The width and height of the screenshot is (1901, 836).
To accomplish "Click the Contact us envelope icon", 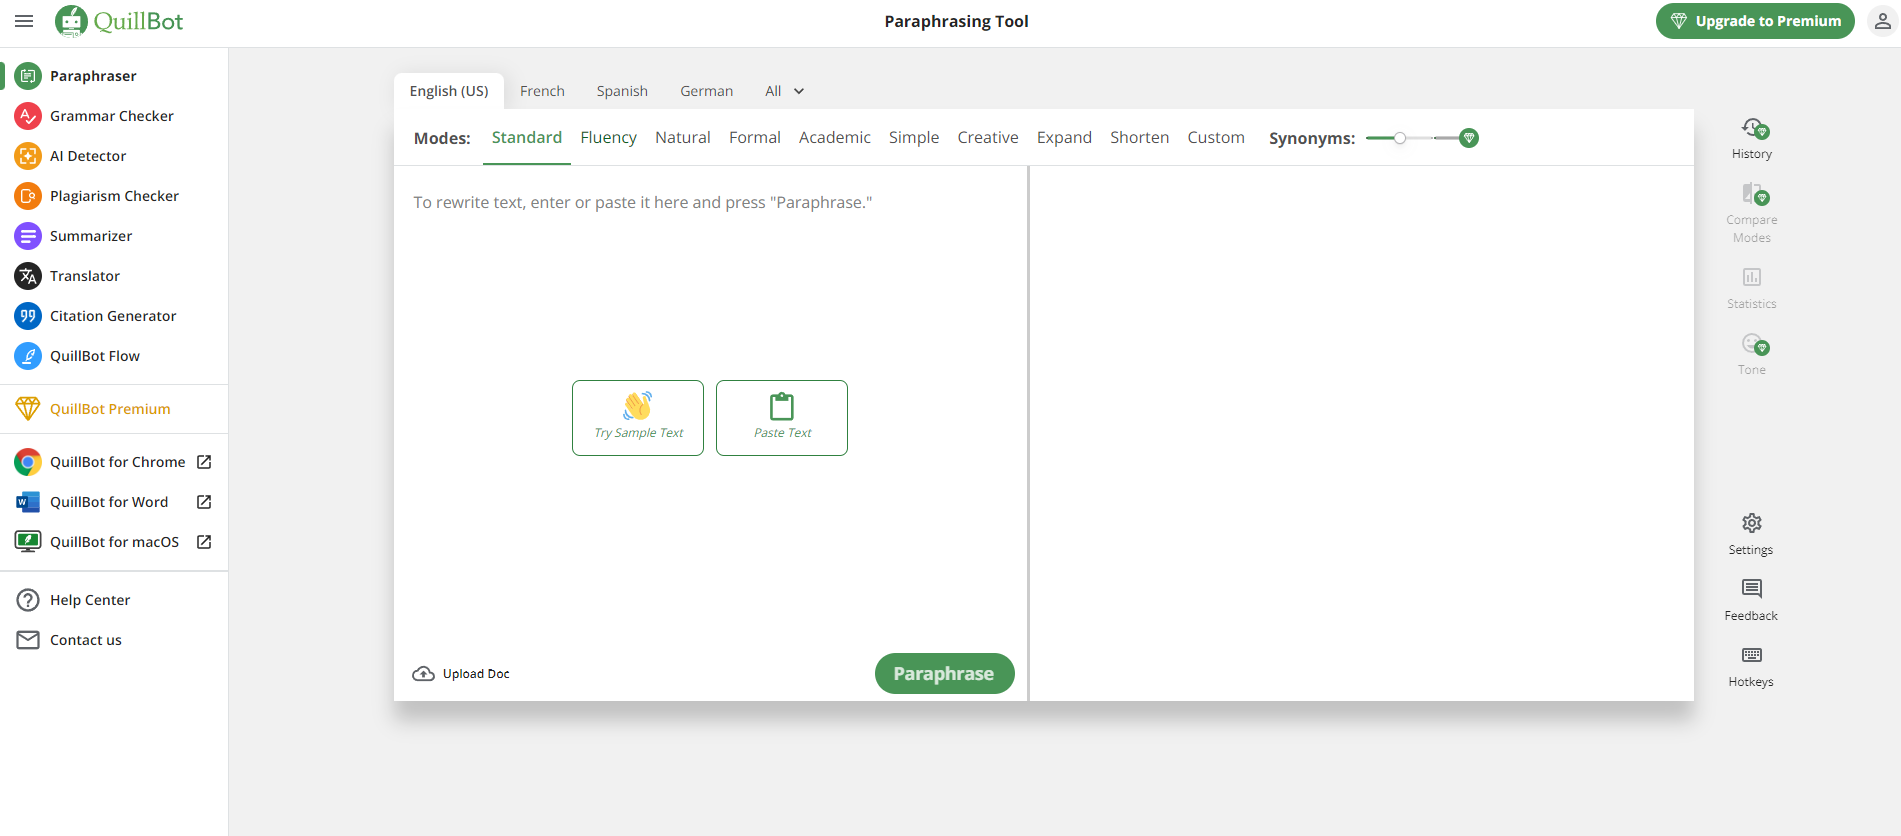I will point(28,640).
